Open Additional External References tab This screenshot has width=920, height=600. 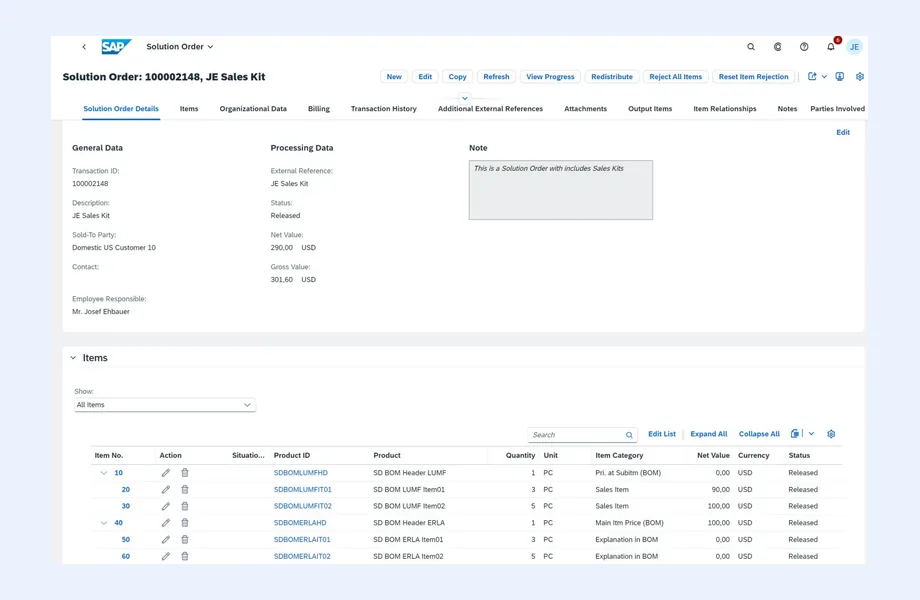(x=491, y=109)
